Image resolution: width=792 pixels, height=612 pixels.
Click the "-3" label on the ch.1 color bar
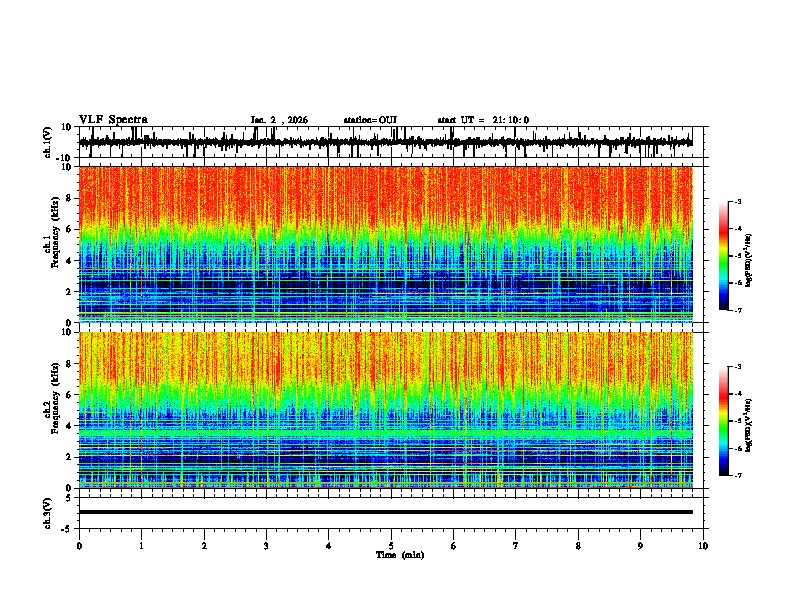(x=738, y=201)
